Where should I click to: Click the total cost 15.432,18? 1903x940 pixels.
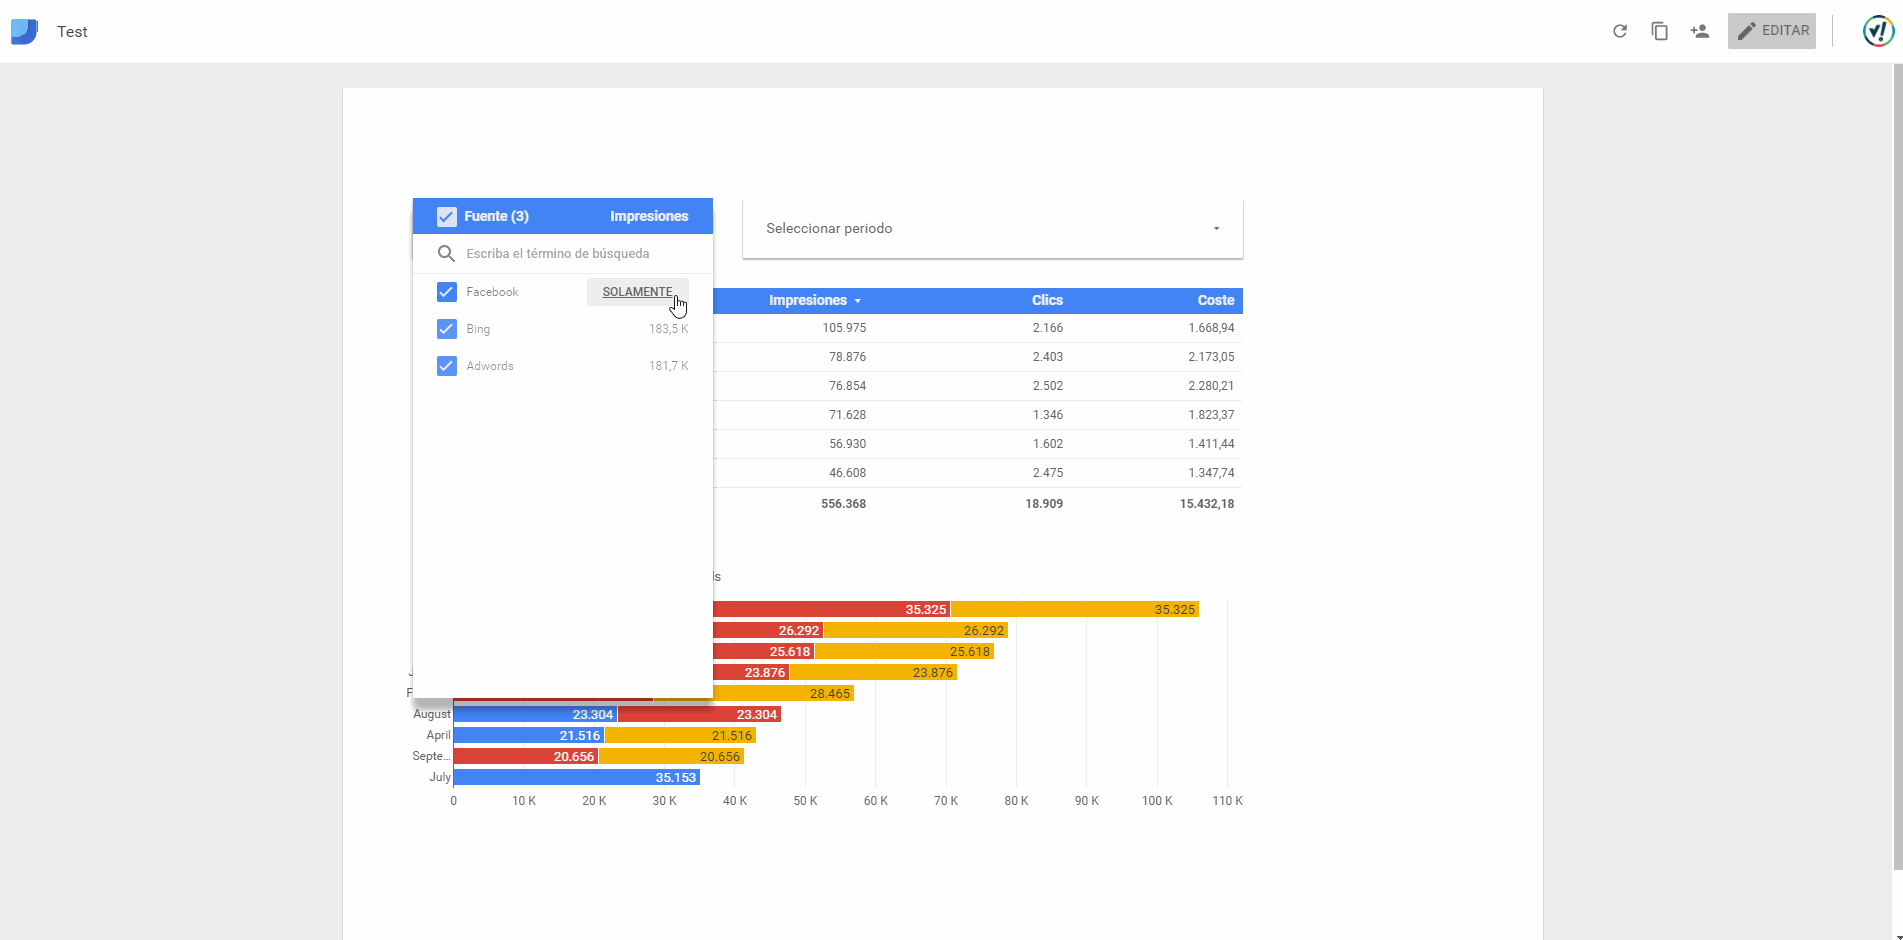[x=1207, y=504]
